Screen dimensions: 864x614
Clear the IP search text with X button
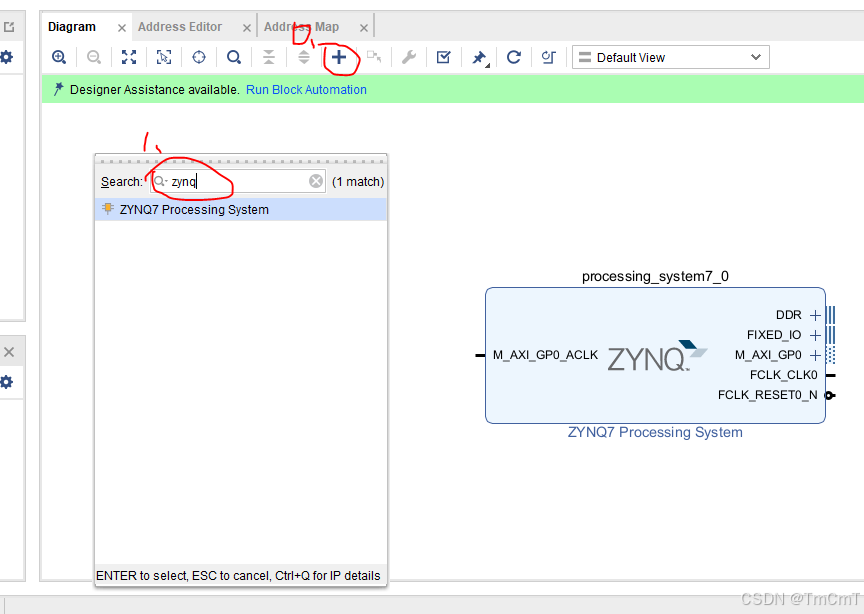pos(316,181)
